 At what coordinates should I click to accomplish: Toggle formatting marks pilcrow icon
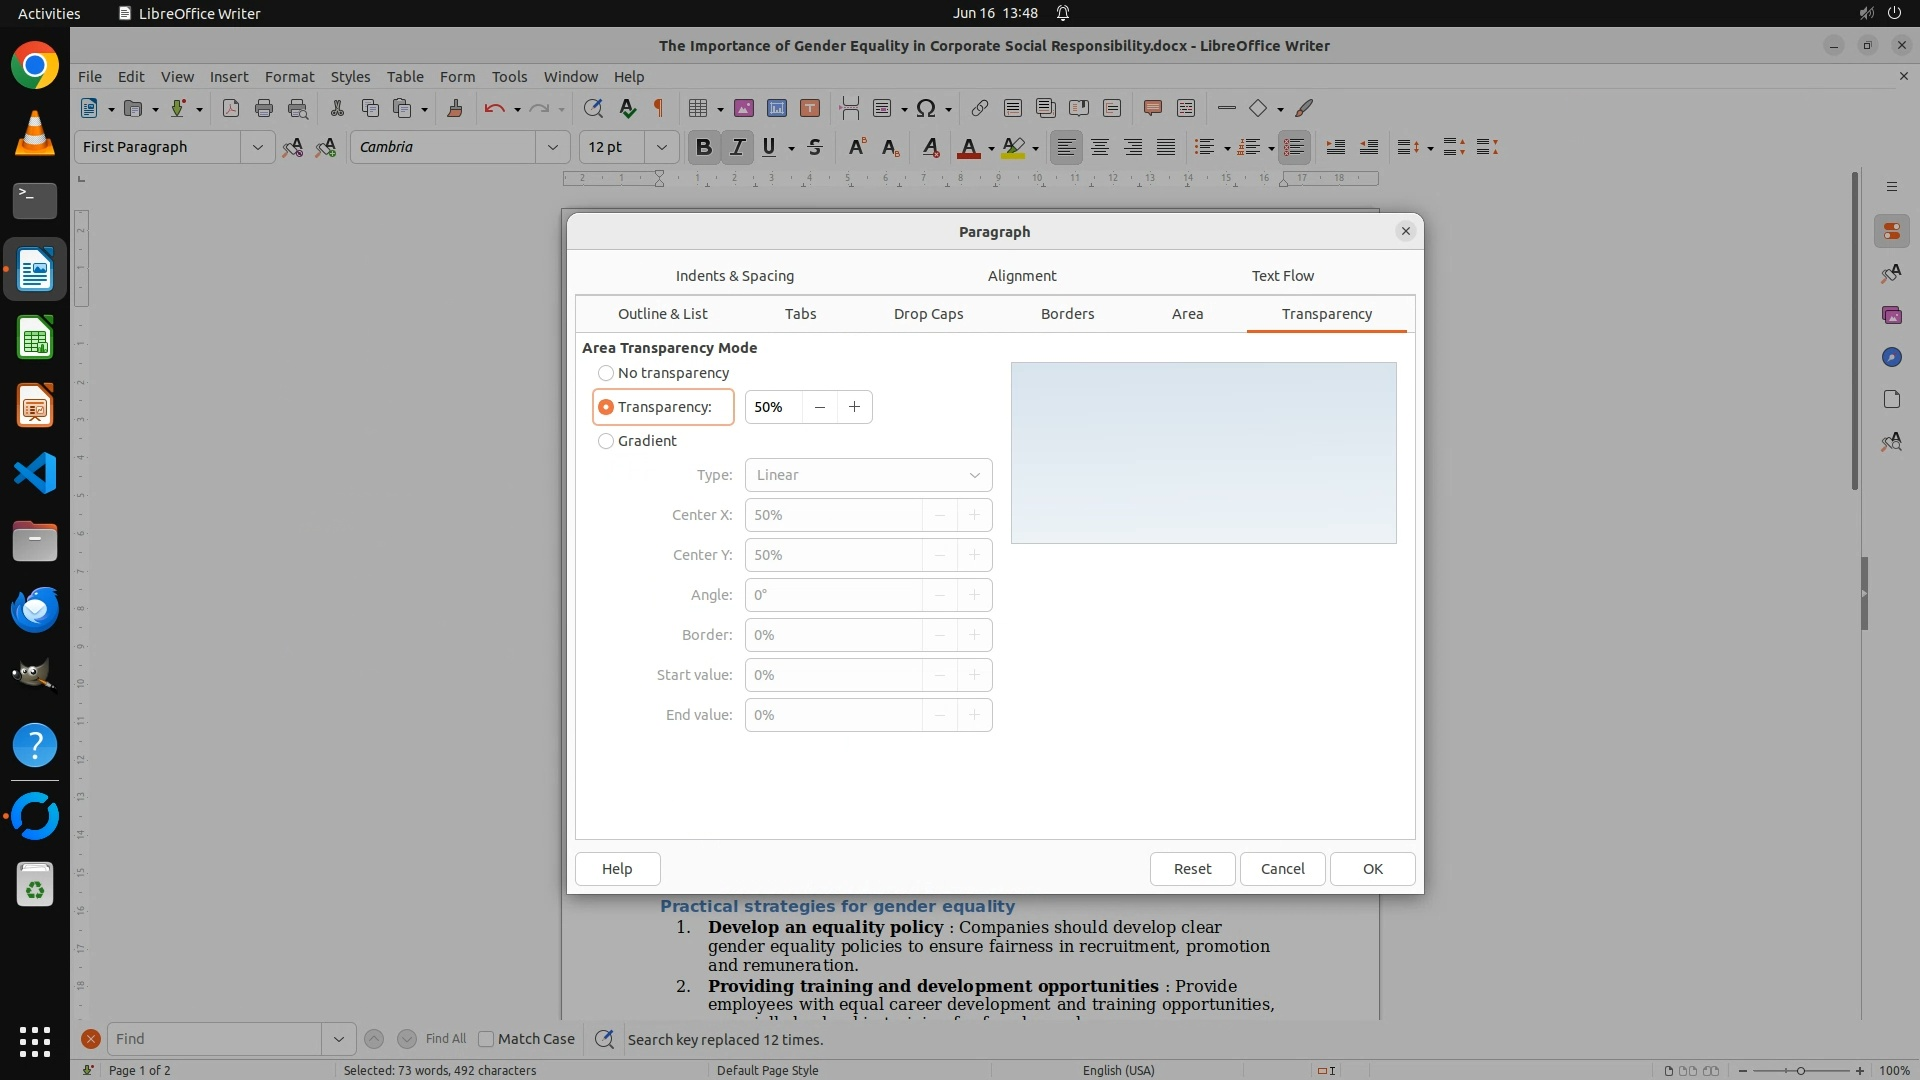coord(659,108)
